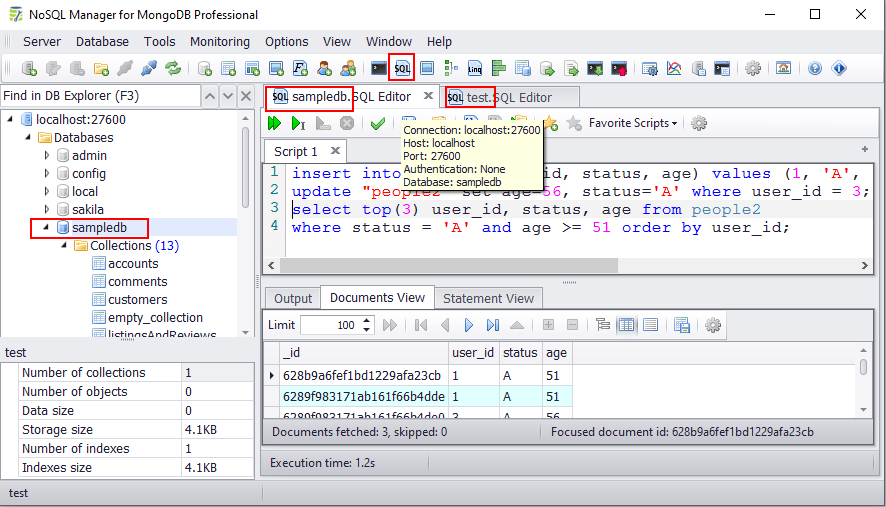
Task: Collapse the sampledb database node
Action: (x=46, y=228)
